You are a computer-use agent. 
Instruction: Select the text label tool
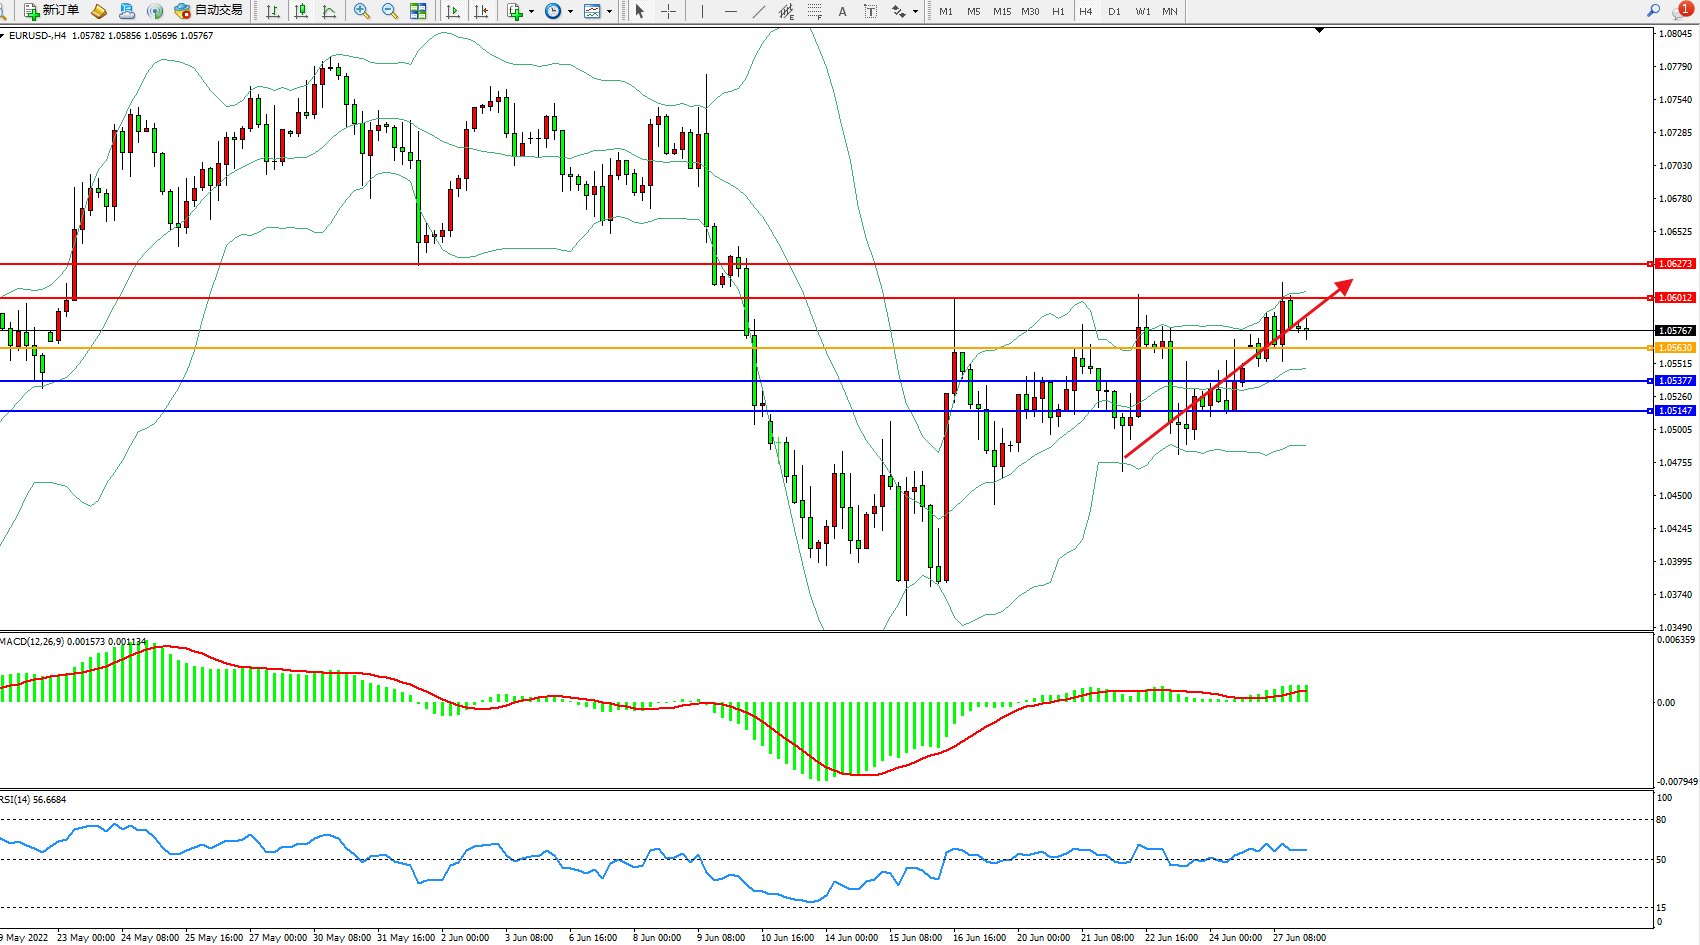click(x=870, y=11)
